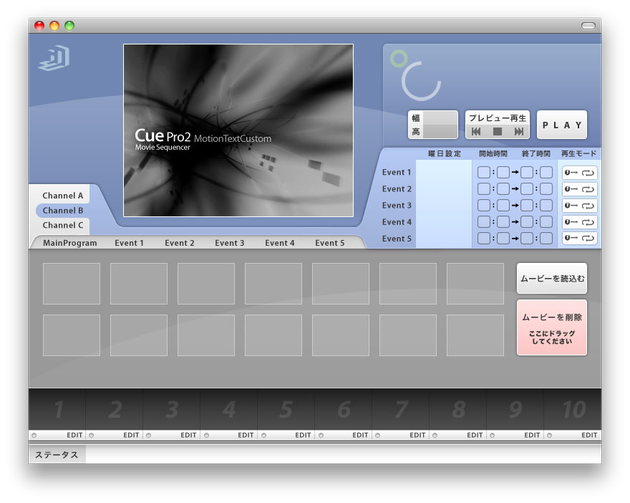Click the 高 height input field
The height and width of the screenshot is (503, 630).
(440, 131)
